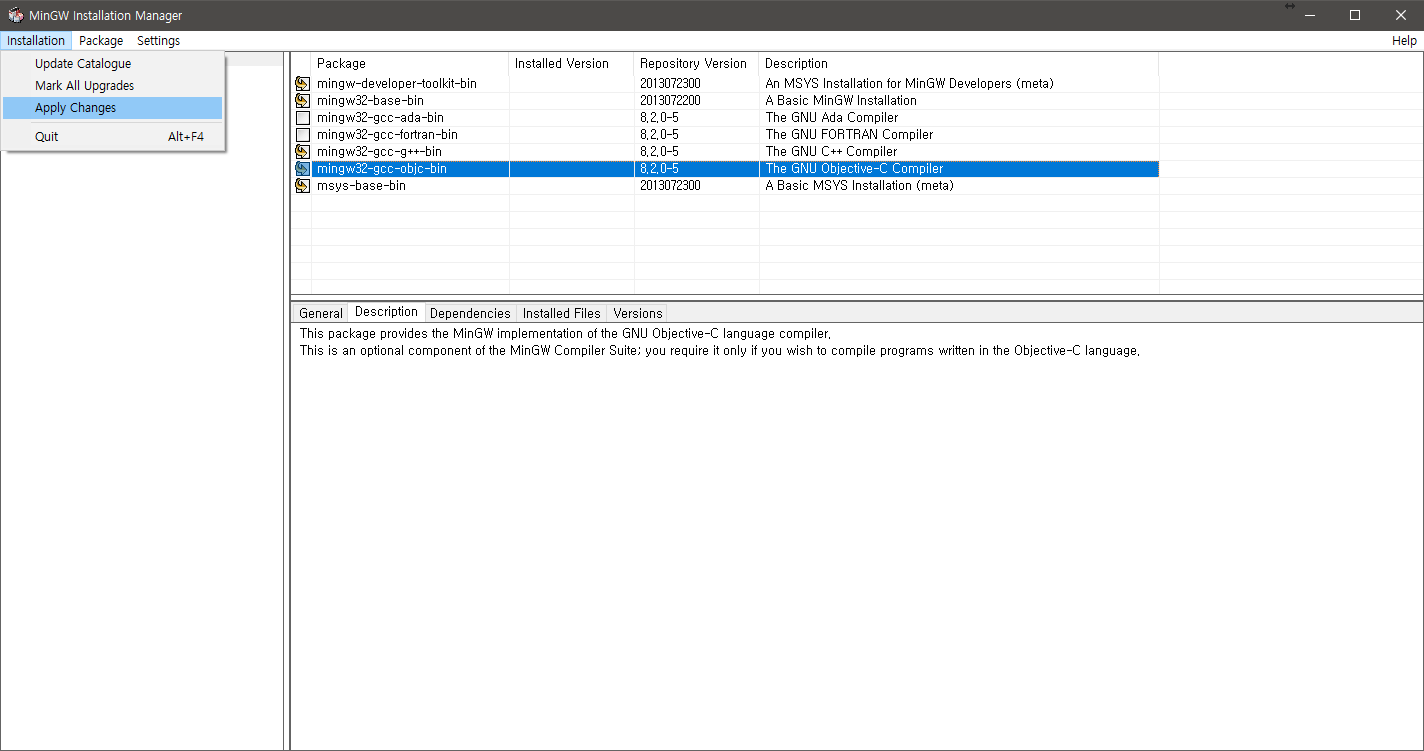Choose Update Catalogue from the menu

click(112, 64)
